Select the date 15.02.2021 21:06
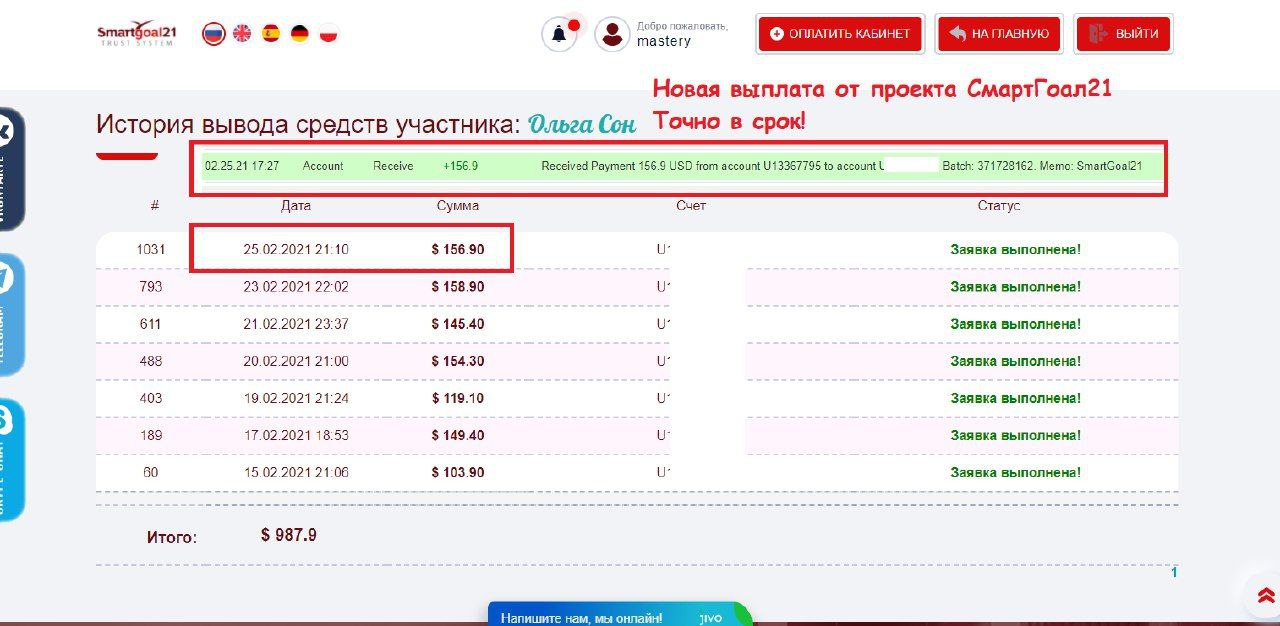The height and width of the screenshot is (626, 1280). tap(296, 472)
